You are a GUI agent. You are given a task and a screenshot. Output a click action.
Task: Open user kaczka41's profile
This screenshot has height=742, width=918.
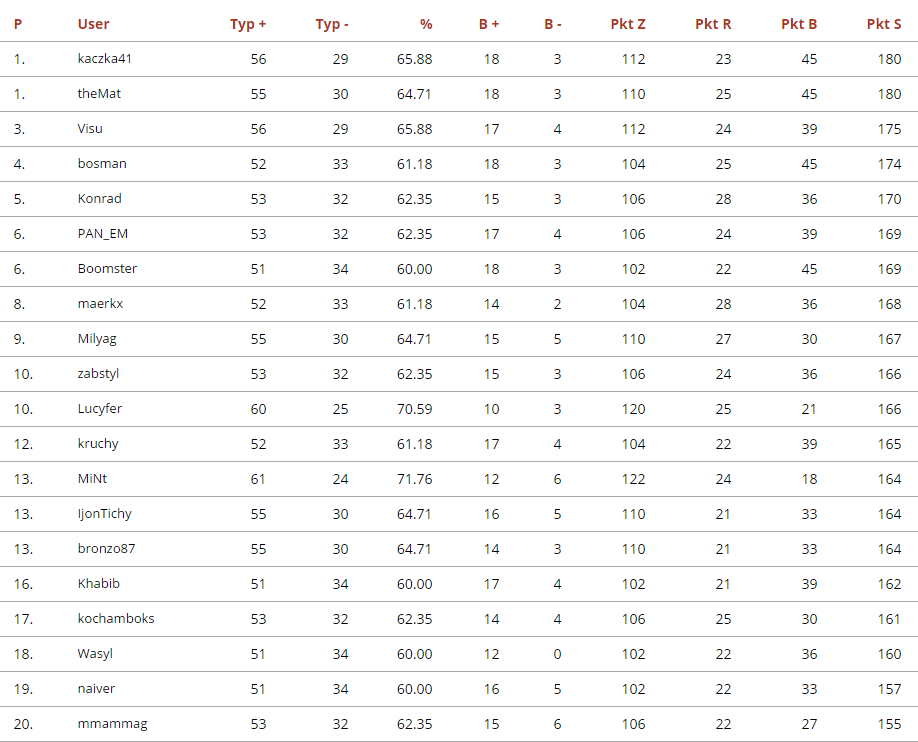105,59
